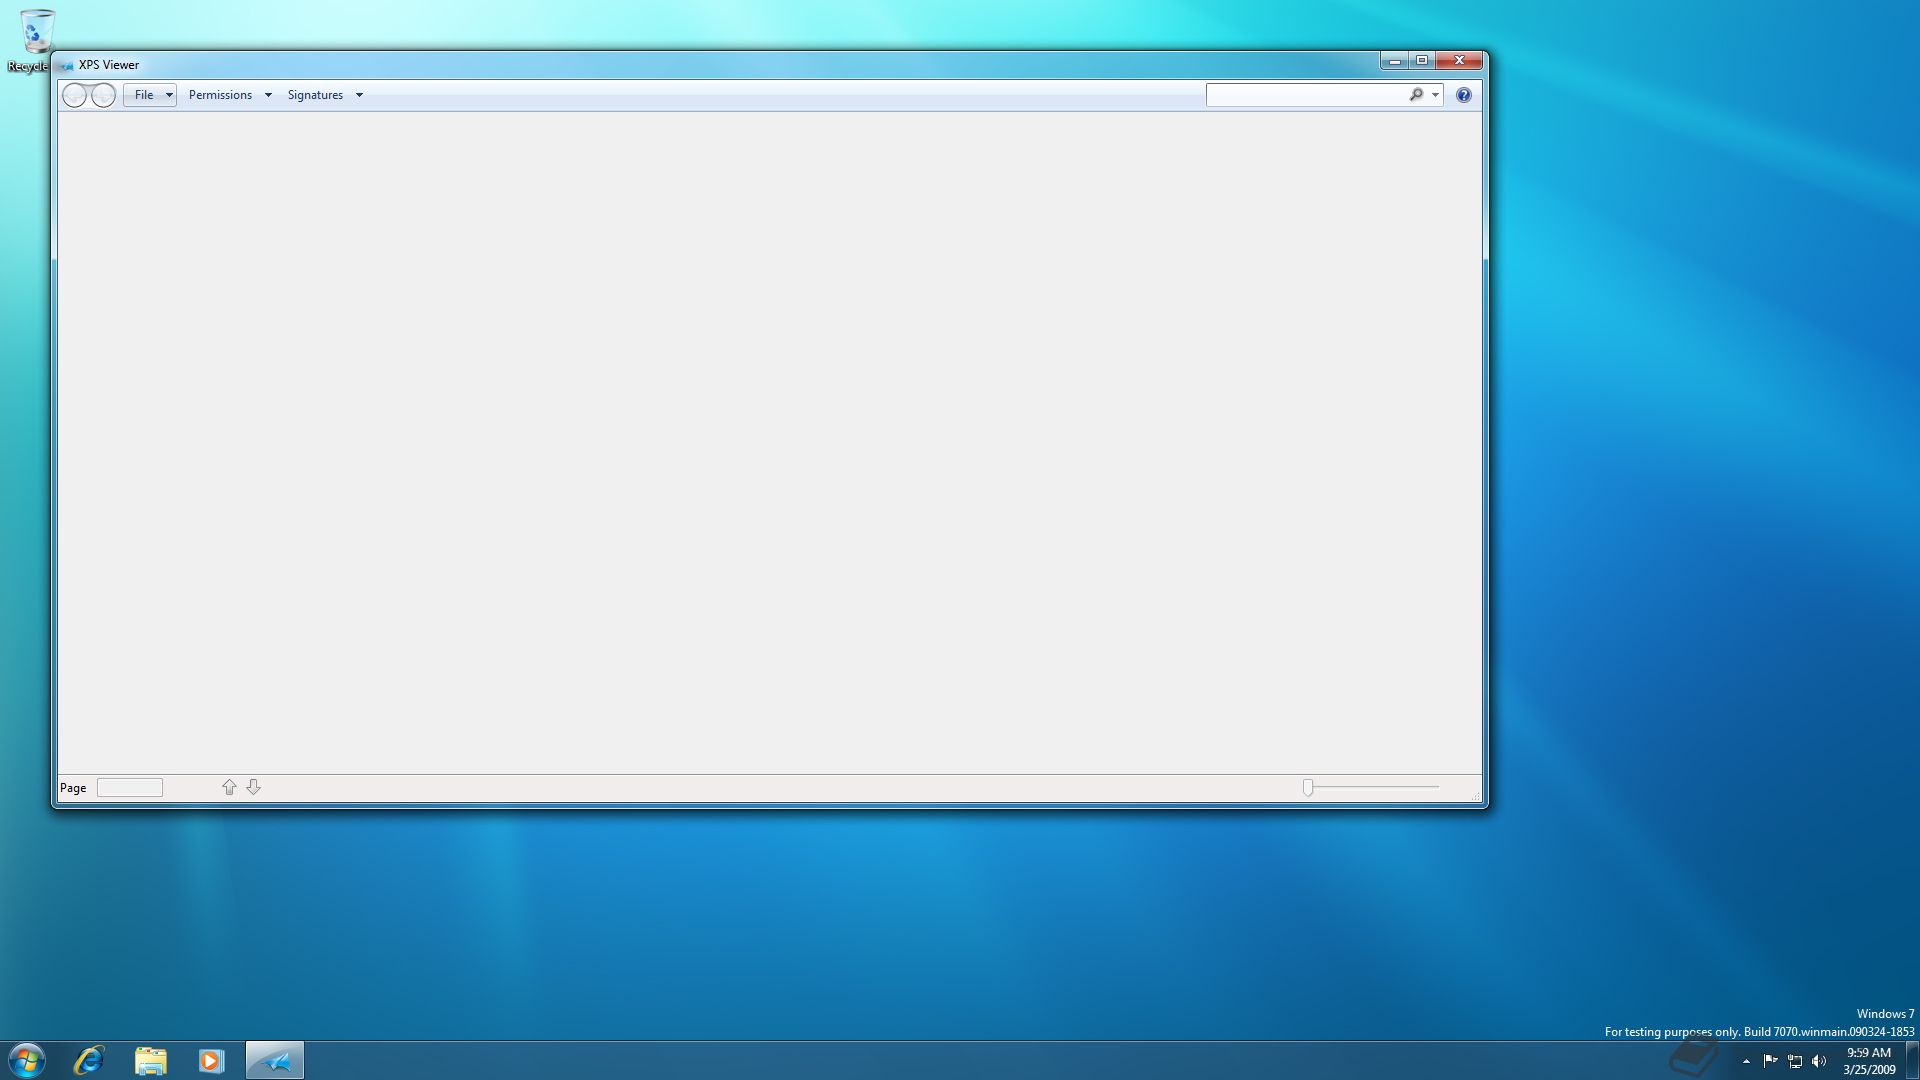This screenshot has height=1080, width=1920.
Task: Expand the File dropdown arrow
Action: [169, 95]
